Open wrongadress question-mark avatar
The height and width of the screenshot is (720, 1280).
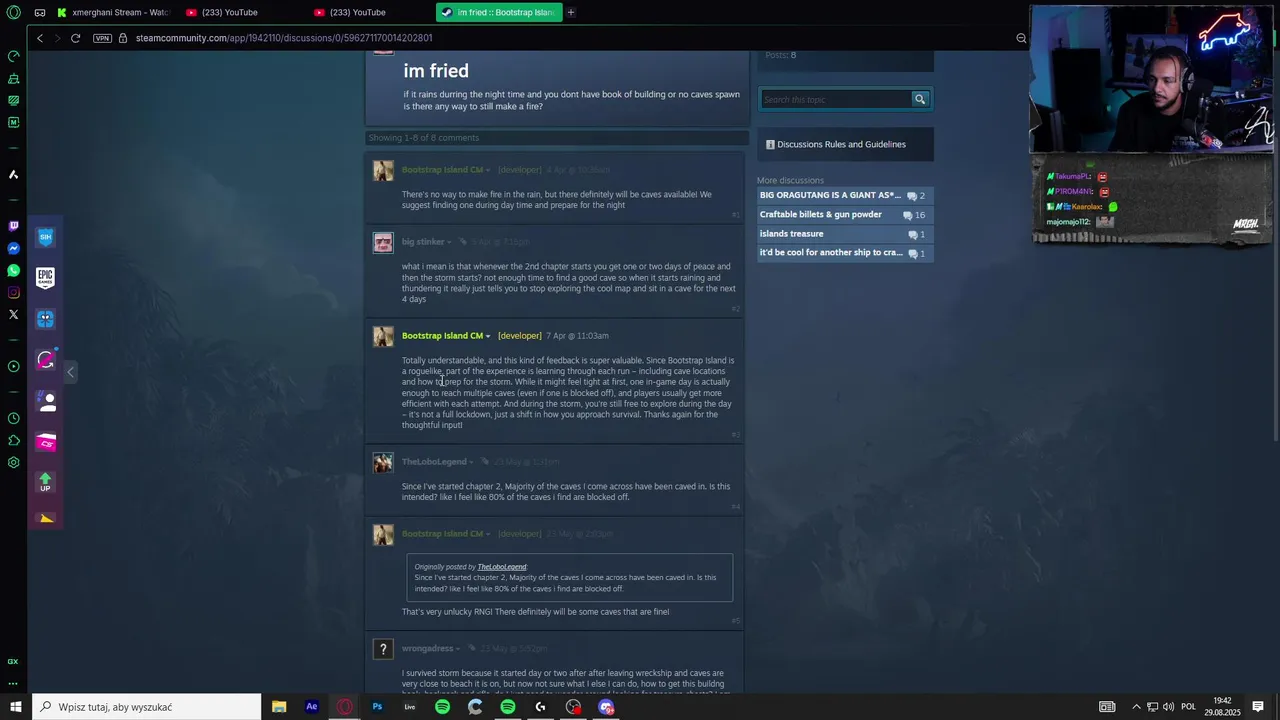(x=383, y=650)
